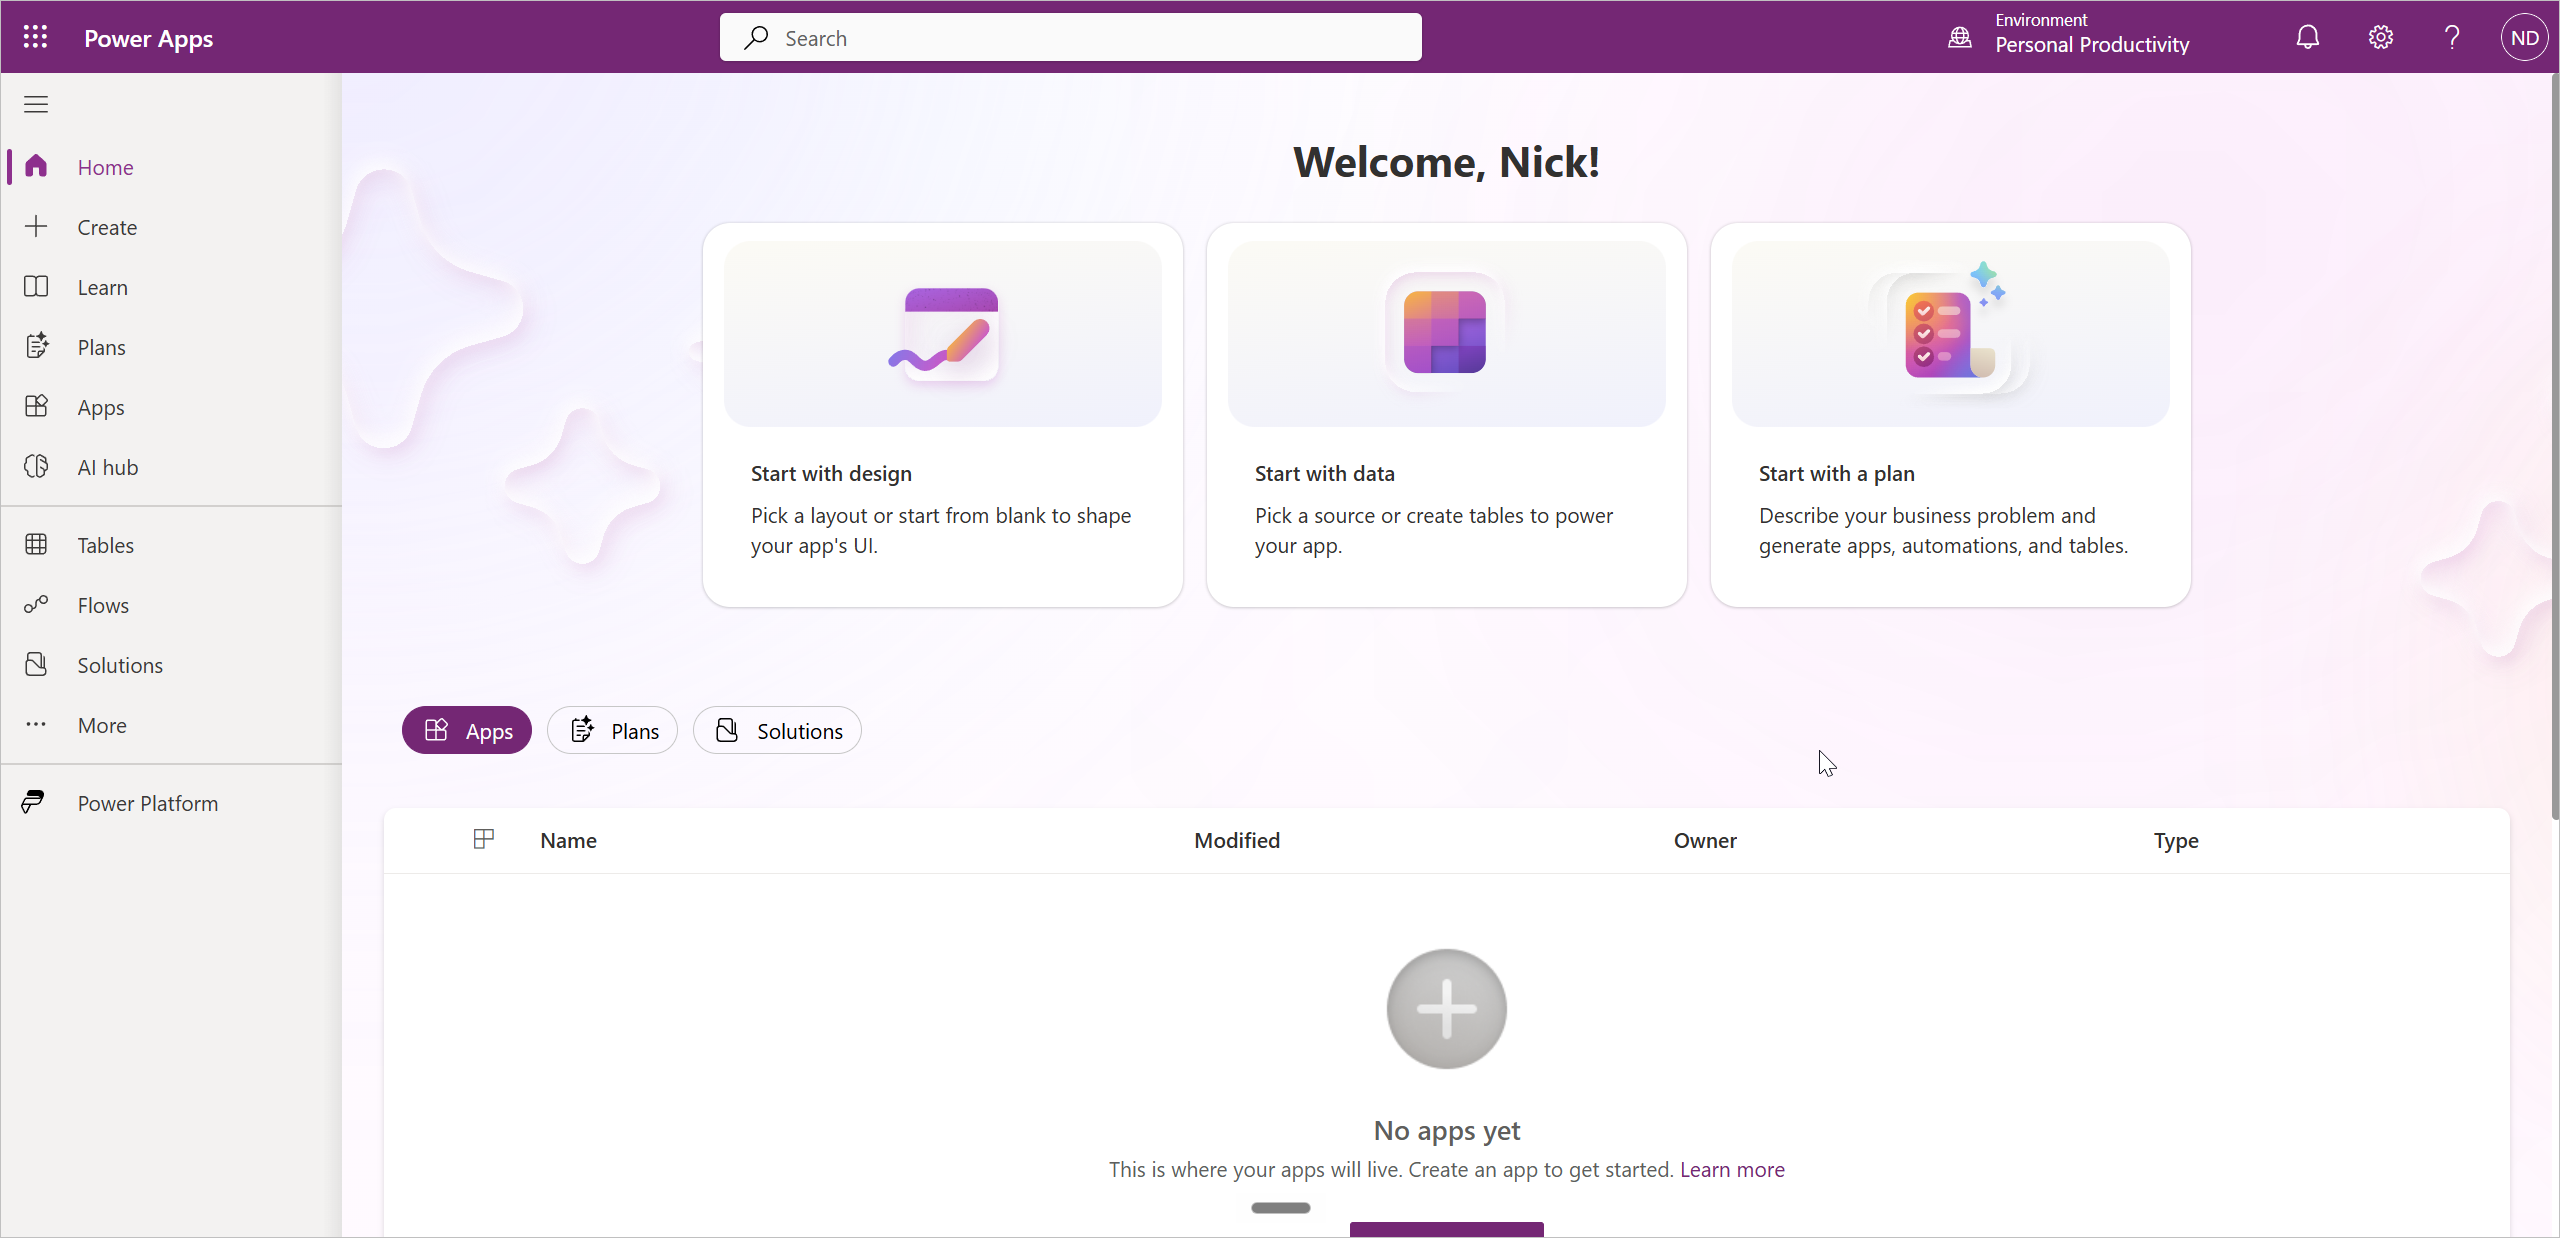Open AI hub in the navigation
Viewport: 2560px width, 1238px height.
point(171,467)
